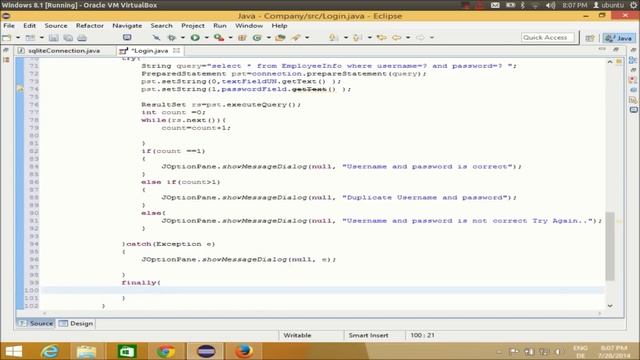This screenshot has height=360, width=640.
Task: Switch to the Design tab
Action: (x=76, y=323)
